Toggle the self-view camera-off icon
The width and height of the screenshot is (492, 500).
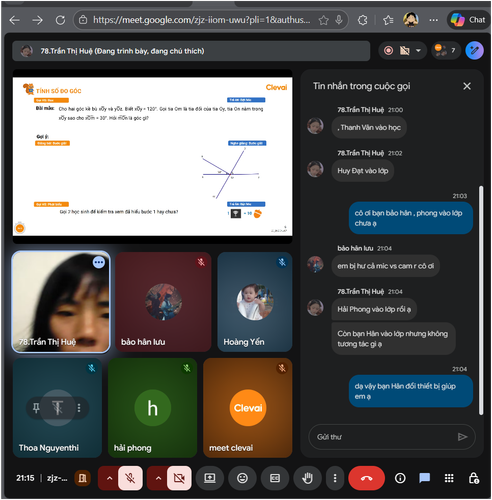tap(404, 51)
